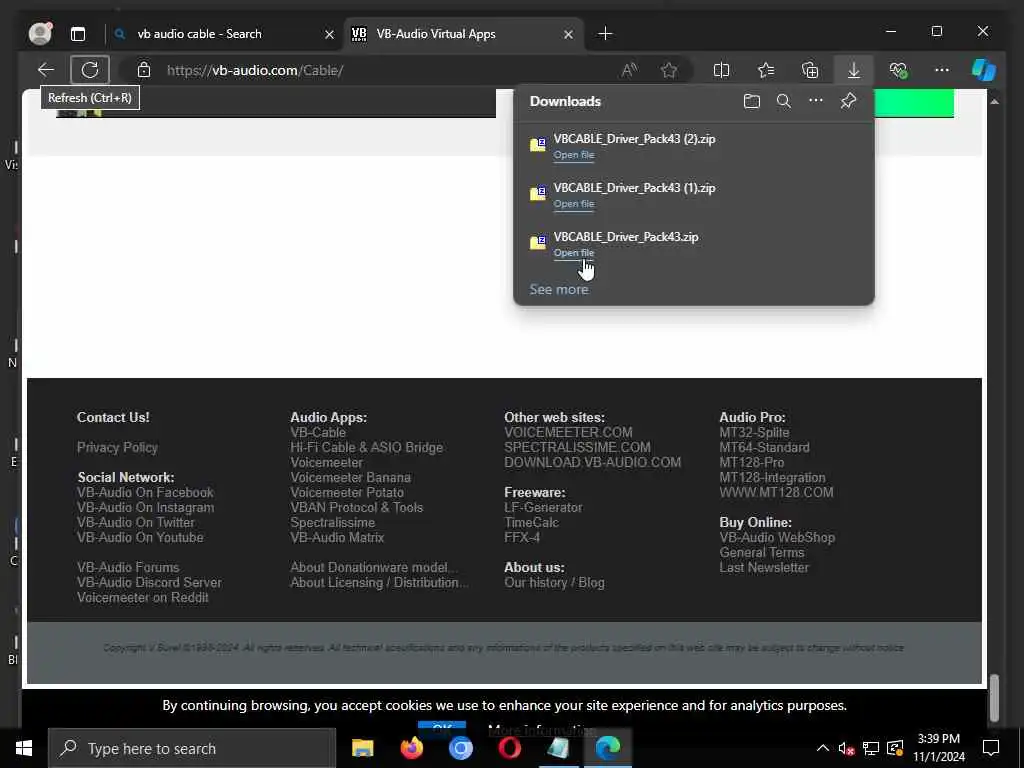
Task: Click the Split screen icon
Action: pos(721,70)
